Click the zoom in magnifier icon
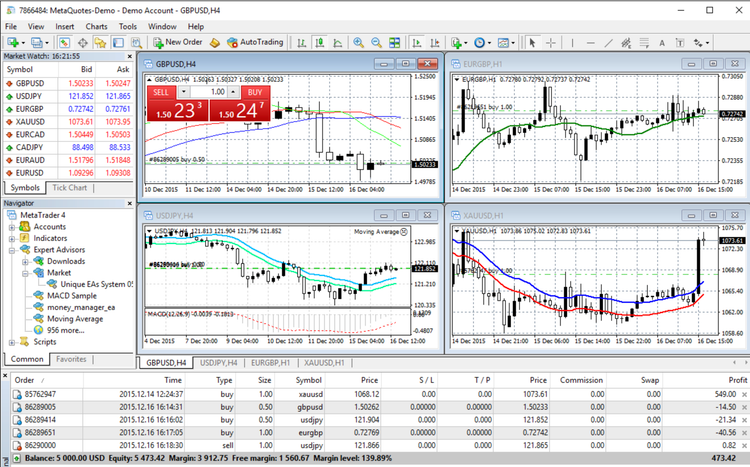This screenshot has width=750, height=467. pos(358,43)
